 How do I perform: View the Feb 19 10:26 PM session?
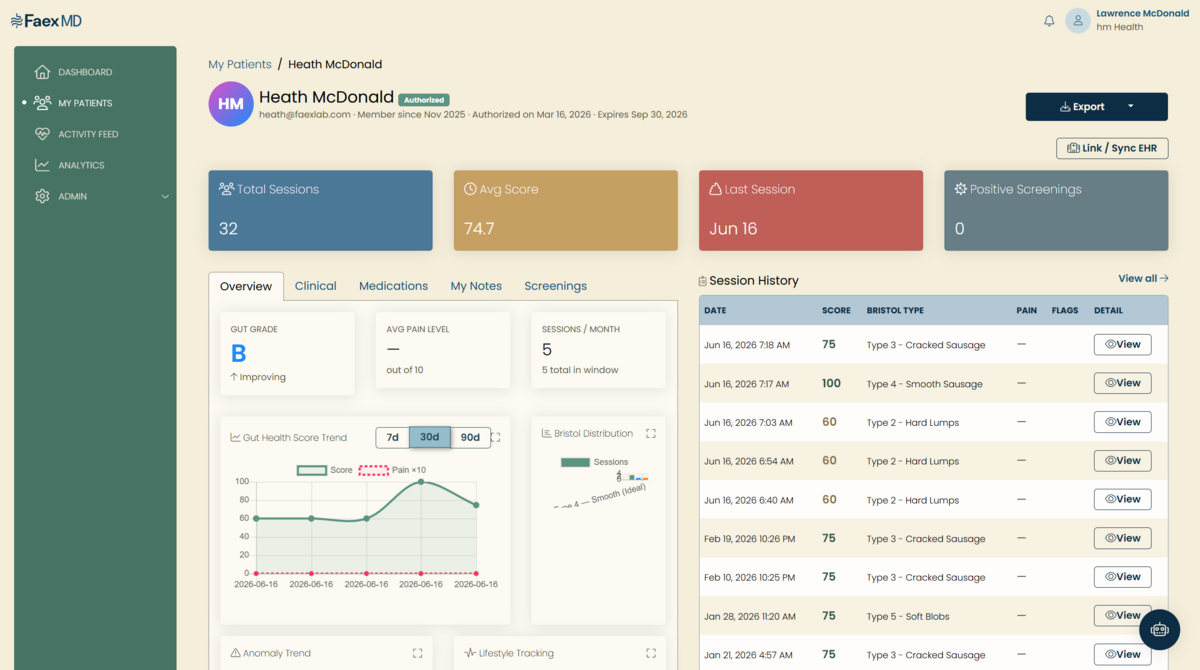point(1122,538)
